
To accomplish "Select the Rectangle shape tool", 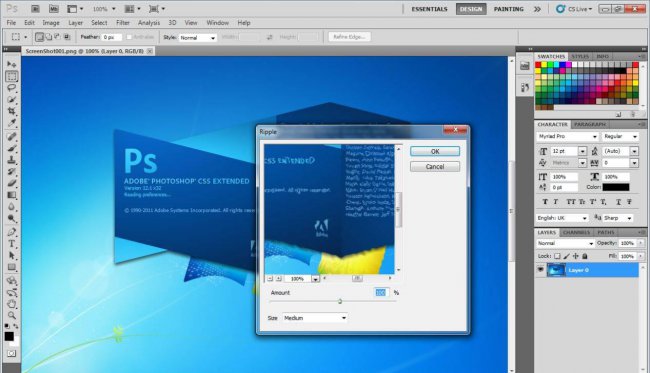I will click(12, 267).
